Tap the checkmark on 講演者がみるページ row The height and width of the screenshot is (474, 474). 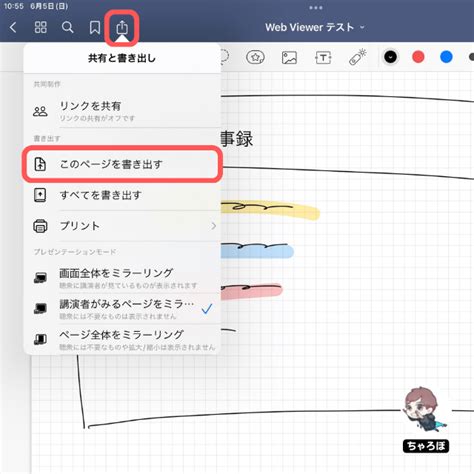(x=207, y=309)
